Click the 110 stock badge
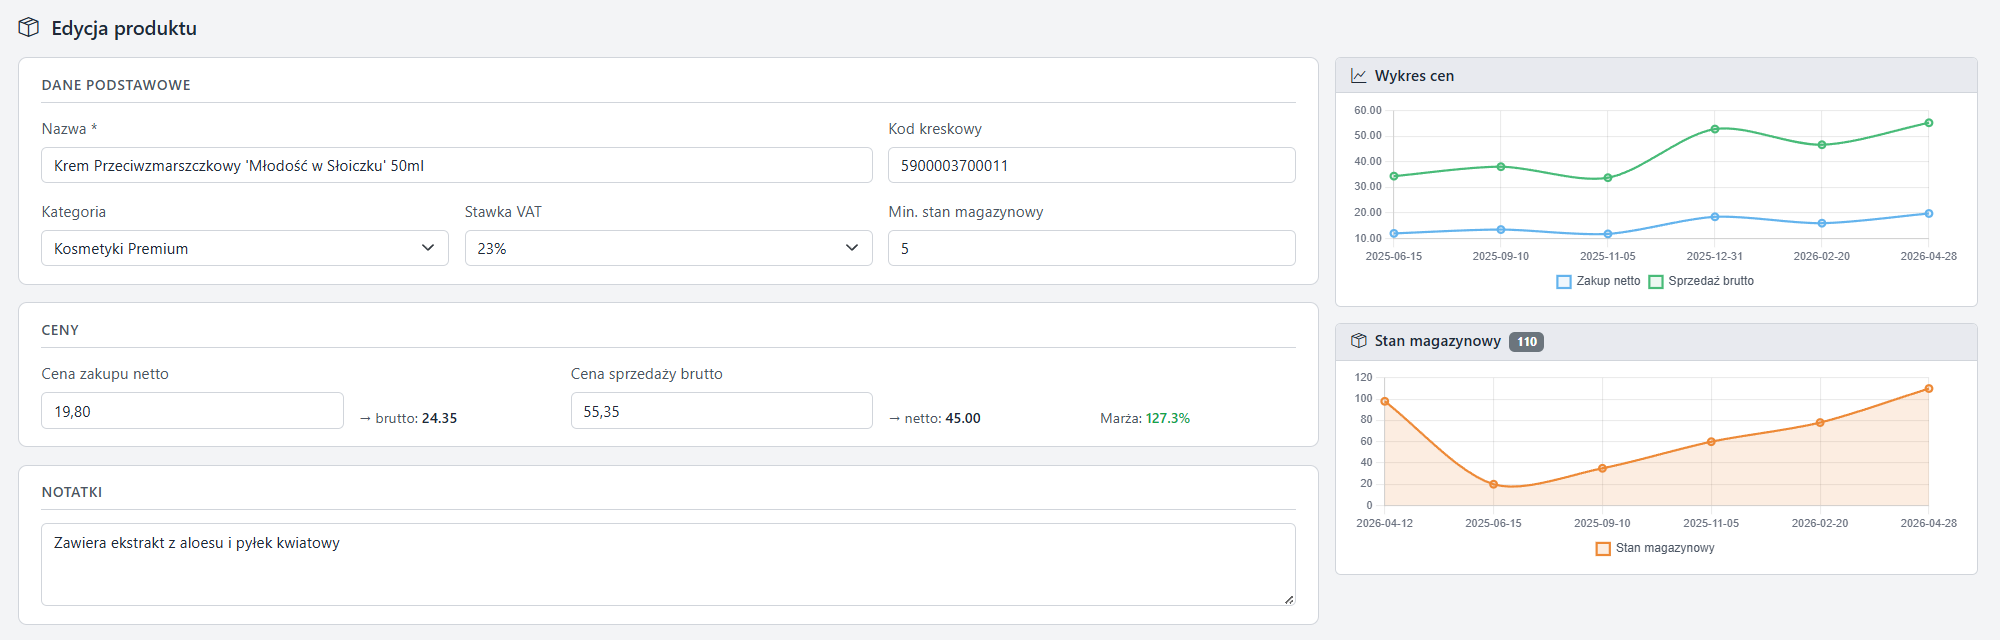Screen dimensions: 2000x640 [1526, 342]
